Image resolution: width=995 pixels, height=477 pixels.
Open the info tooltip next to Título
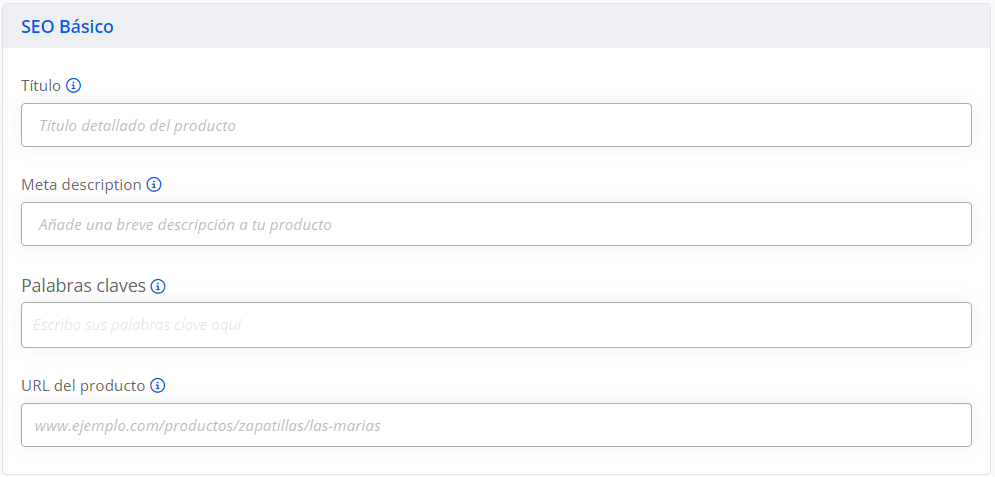[x=74, y=86]
